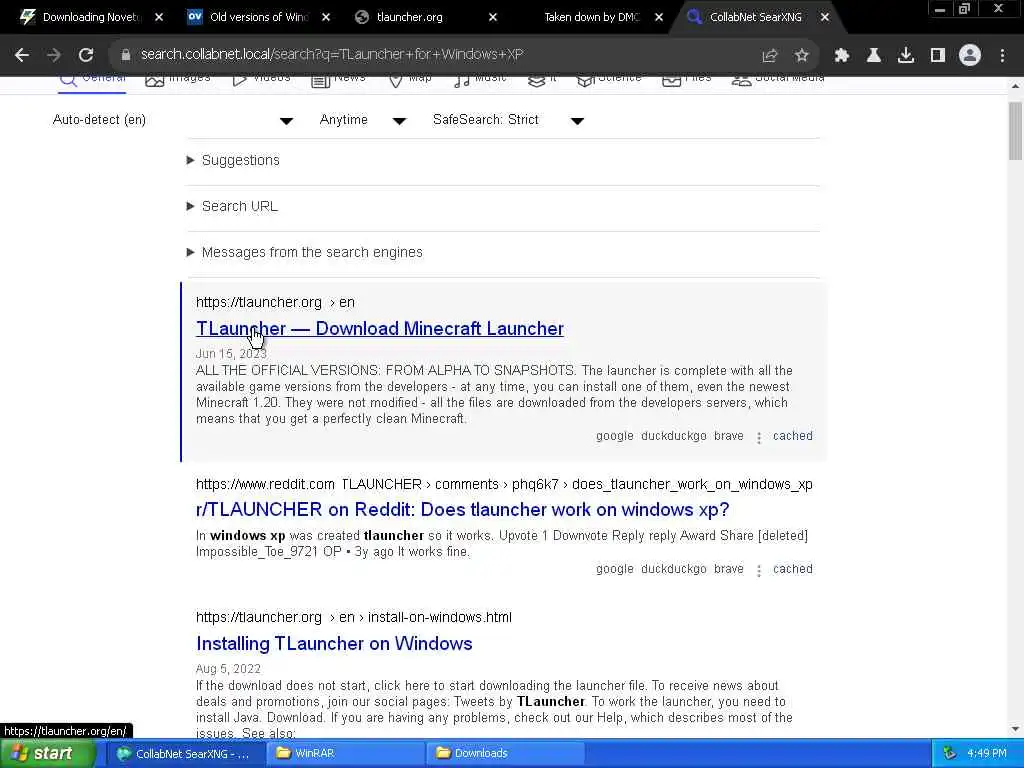Open engine options dots on TLauncher result
The width and height of the screenshot is (1024, 768).
[759, 438]
